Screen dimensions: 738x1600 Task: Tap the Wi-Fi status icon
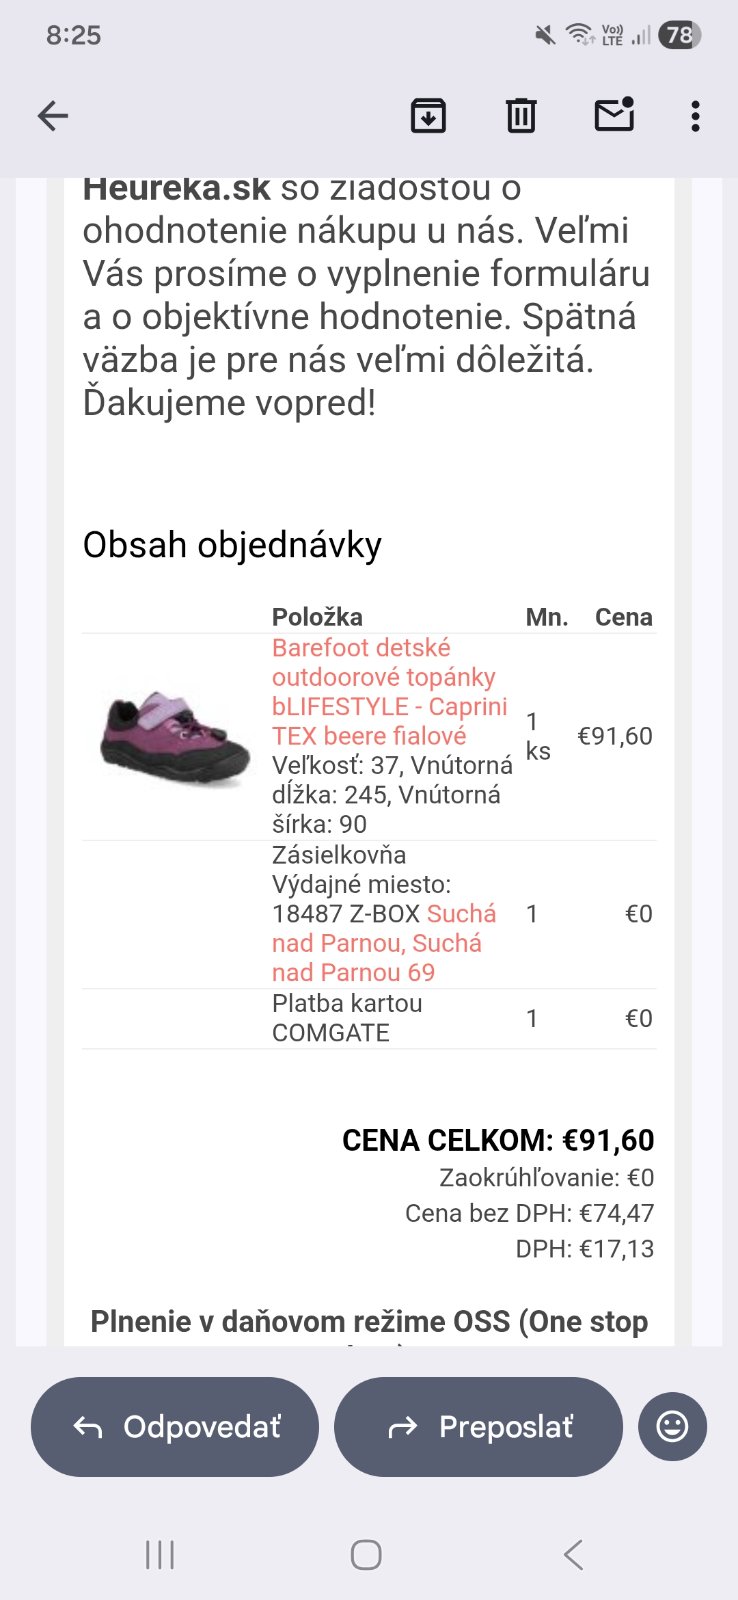[x=579, y=36]
